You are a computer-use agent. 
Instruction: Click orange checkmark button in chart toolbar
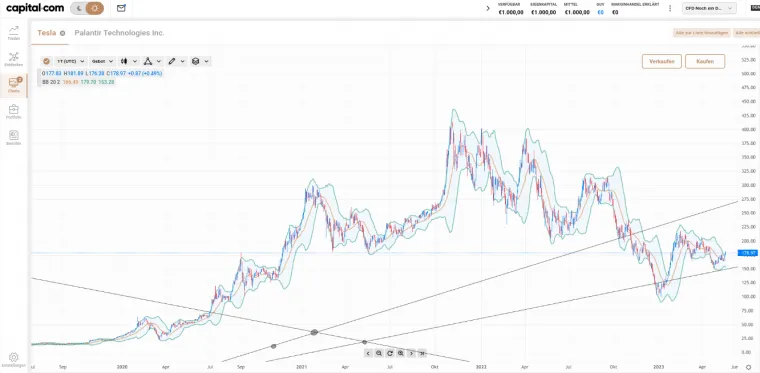pos(46,62)
